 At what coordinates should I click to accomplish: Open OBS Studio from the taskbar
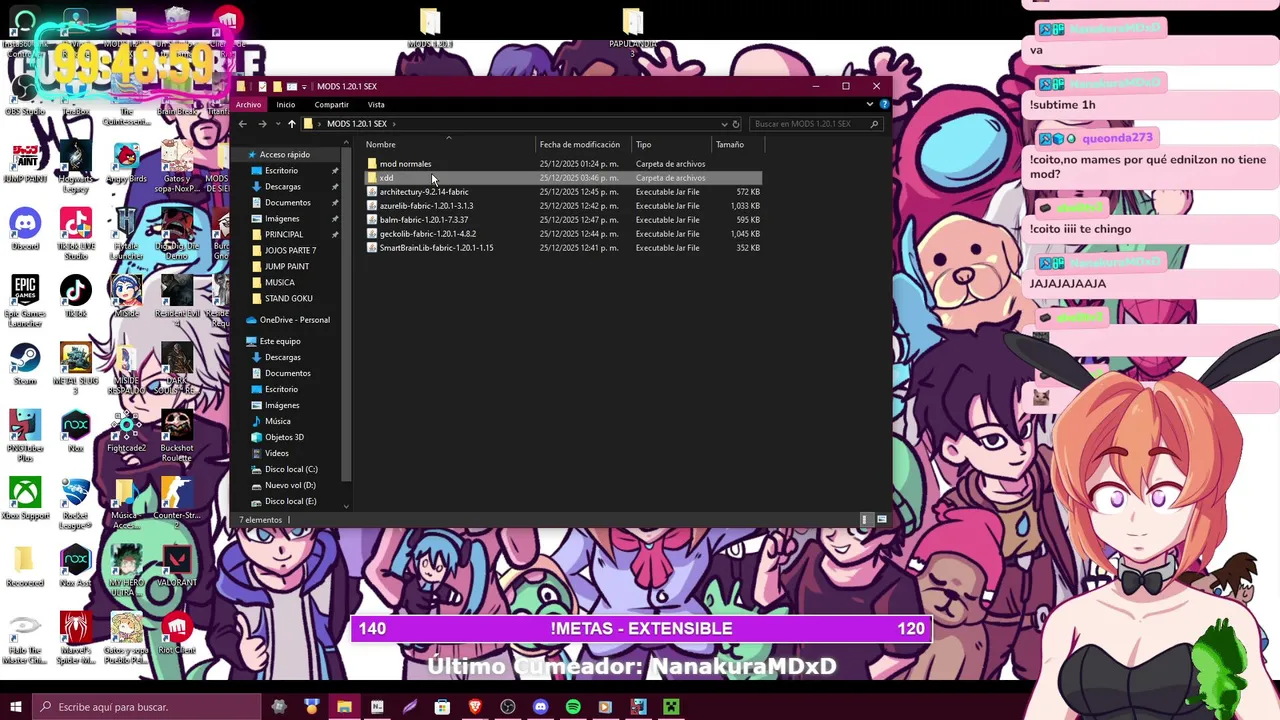coord(508,707)
